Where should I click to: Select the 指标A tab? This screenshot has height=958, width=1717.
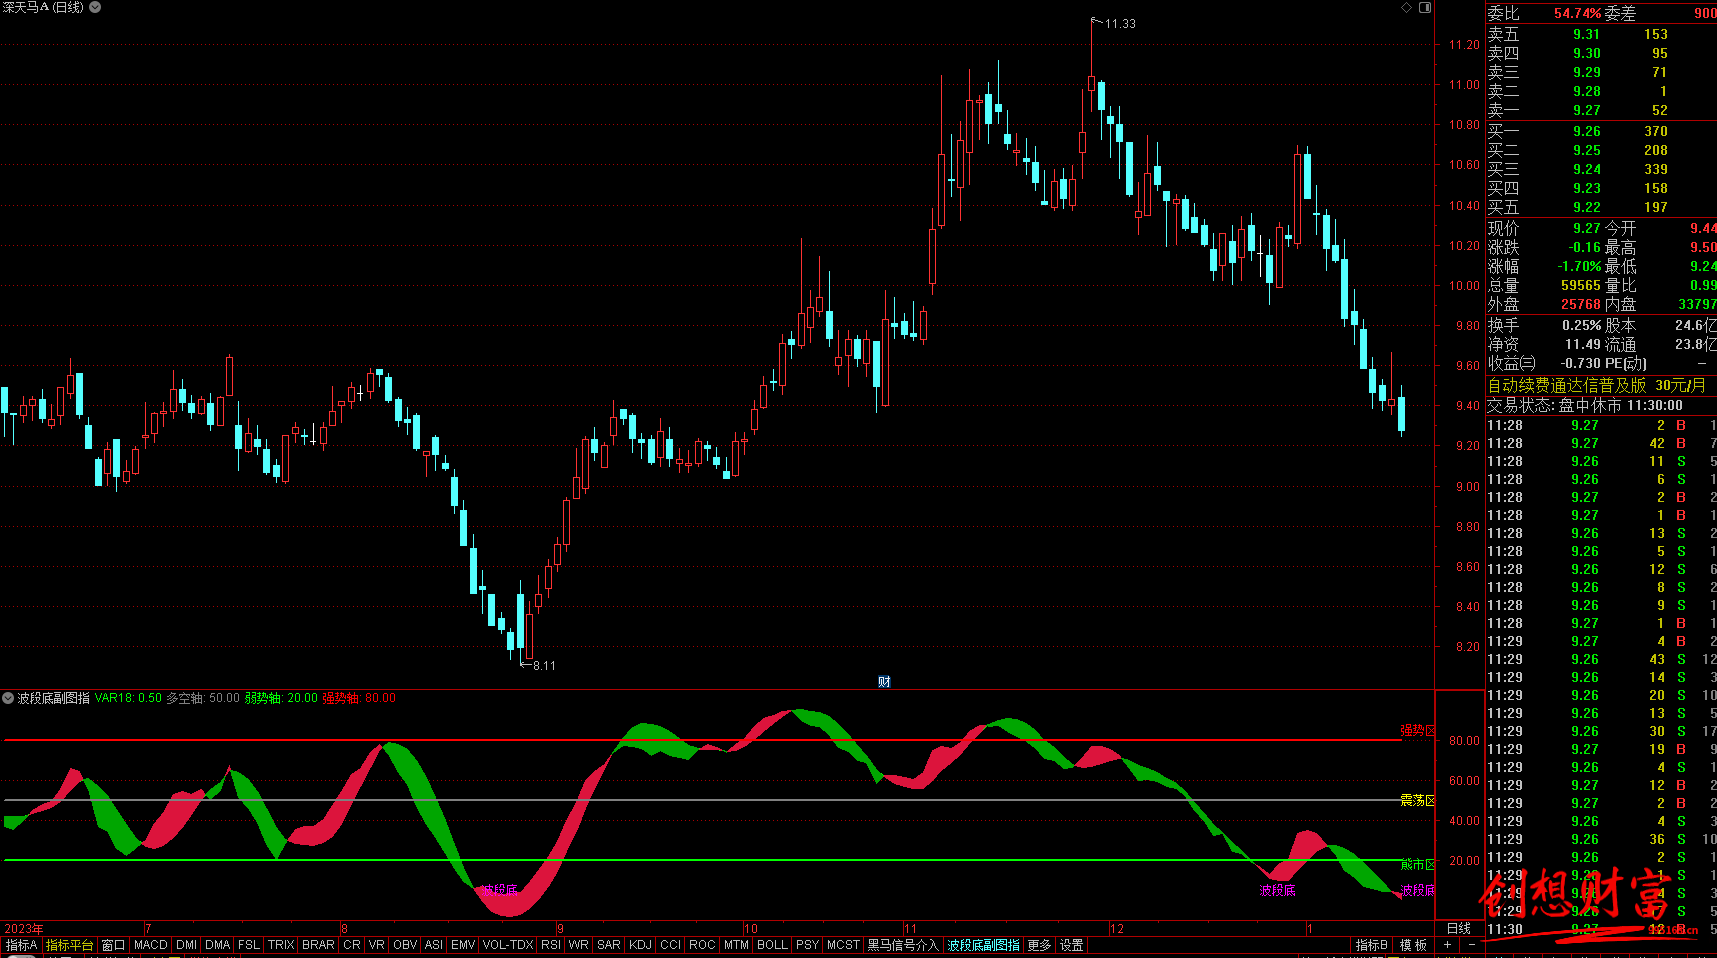click(x=21, y=945)
